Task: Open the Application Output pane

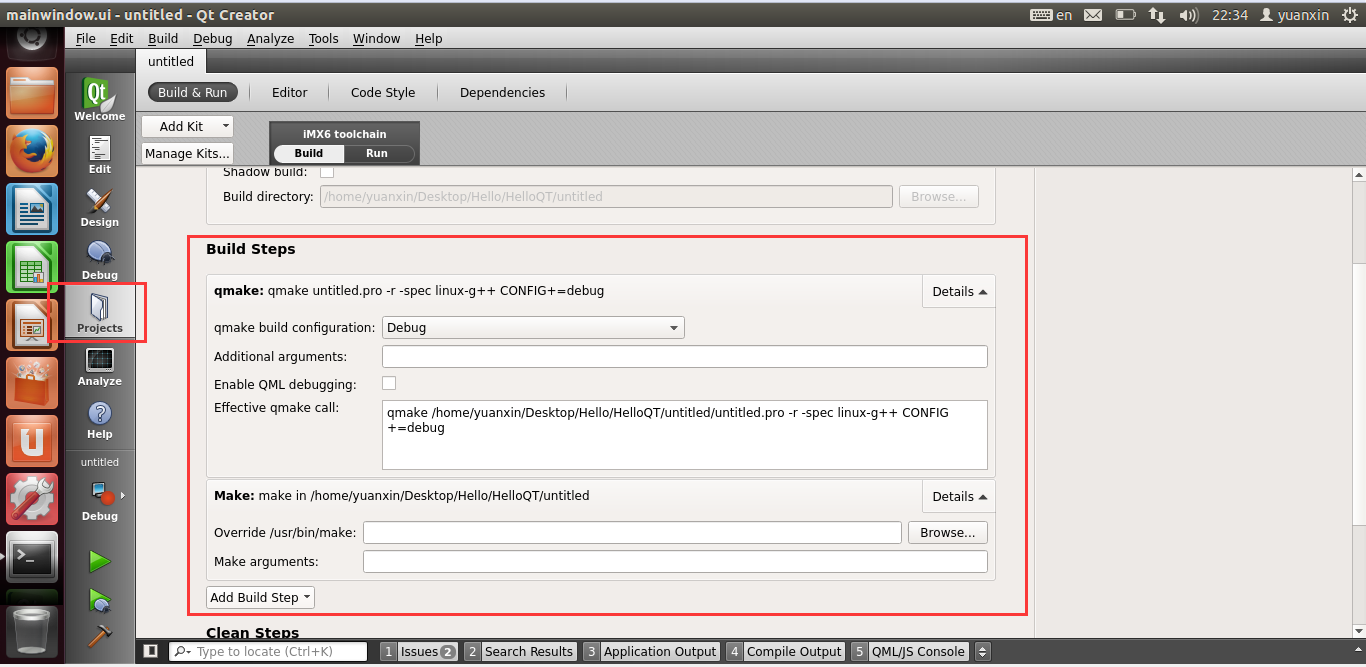Action: click(651, 651)
